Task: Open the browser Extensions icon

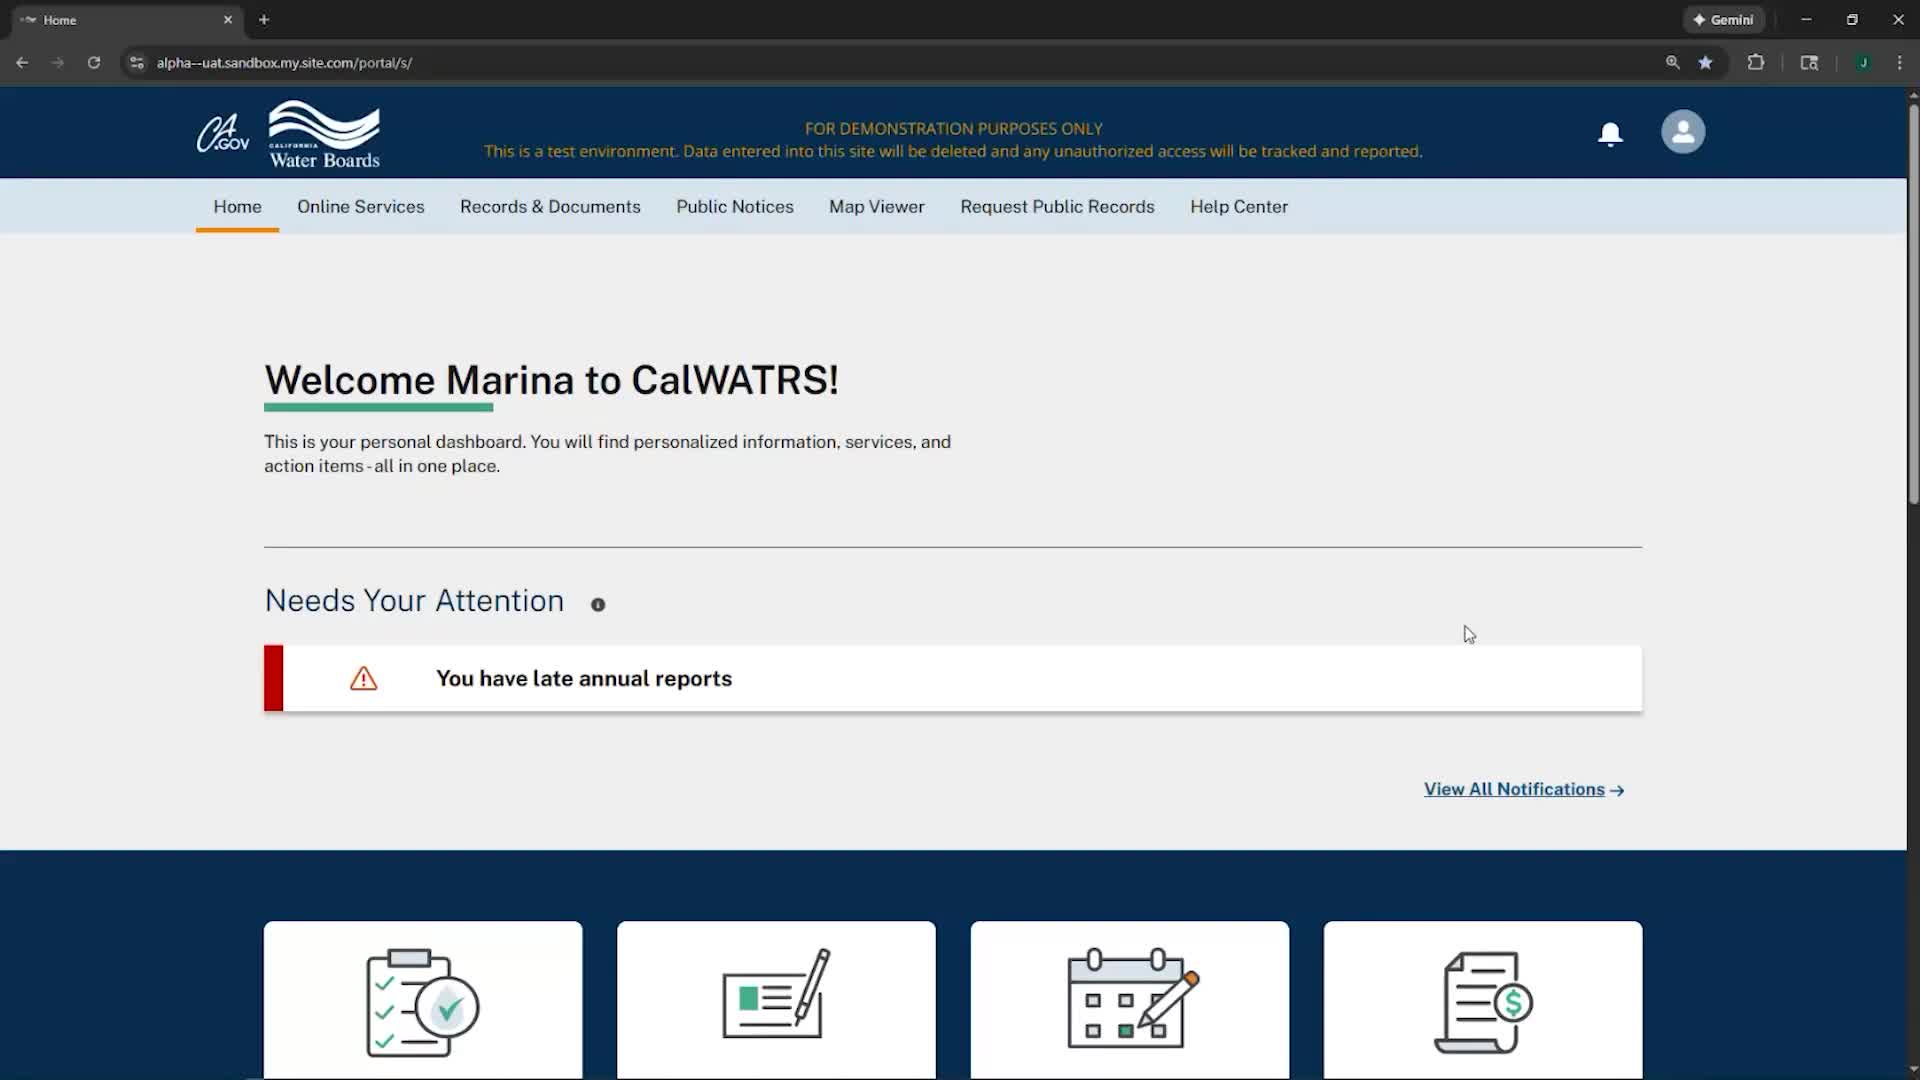Action: (1756, 62)
